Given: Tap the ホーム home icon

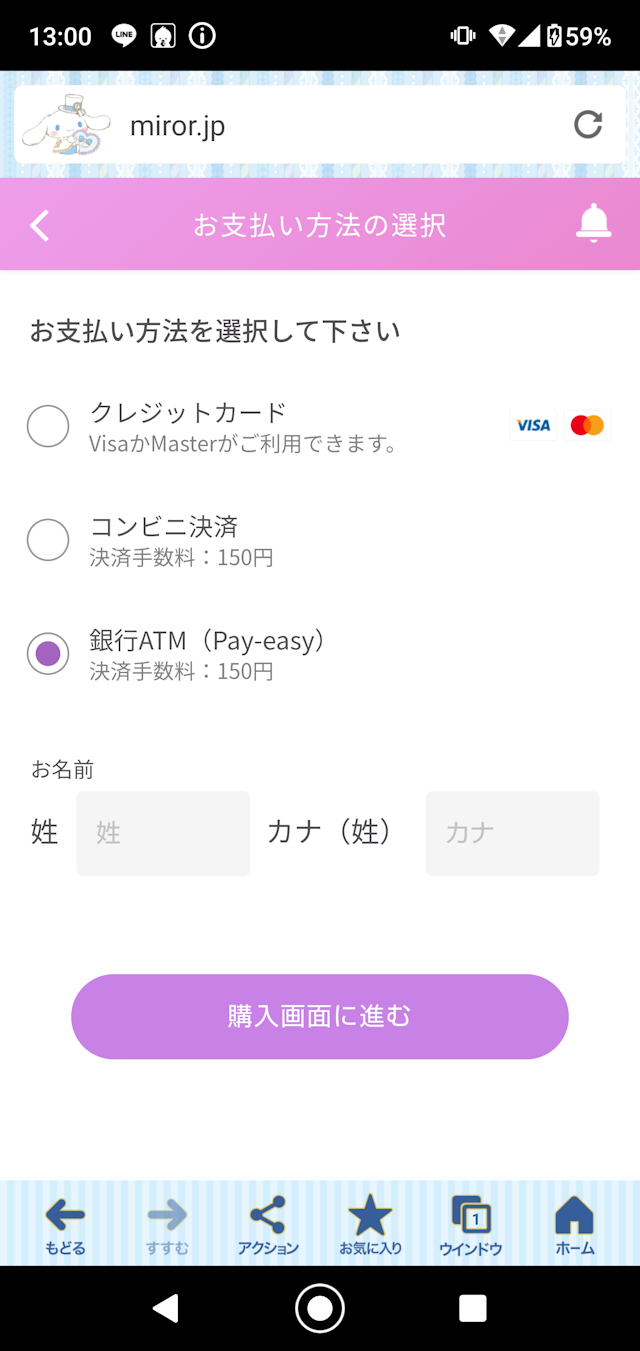Looking at the screenshot, I should click(574, 1216).
